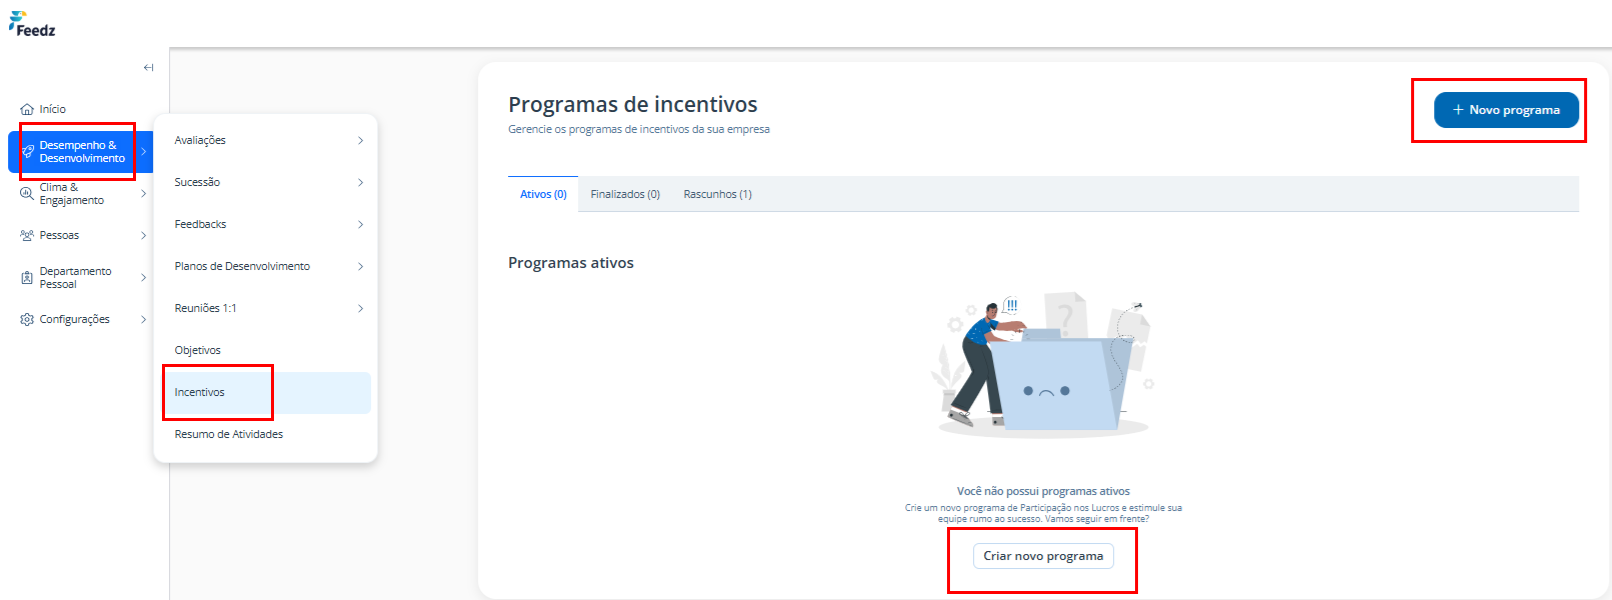This screenshot has height=600, width=1612.
Task: Click the Feedz logo
Action: click(x=32, y=24)
